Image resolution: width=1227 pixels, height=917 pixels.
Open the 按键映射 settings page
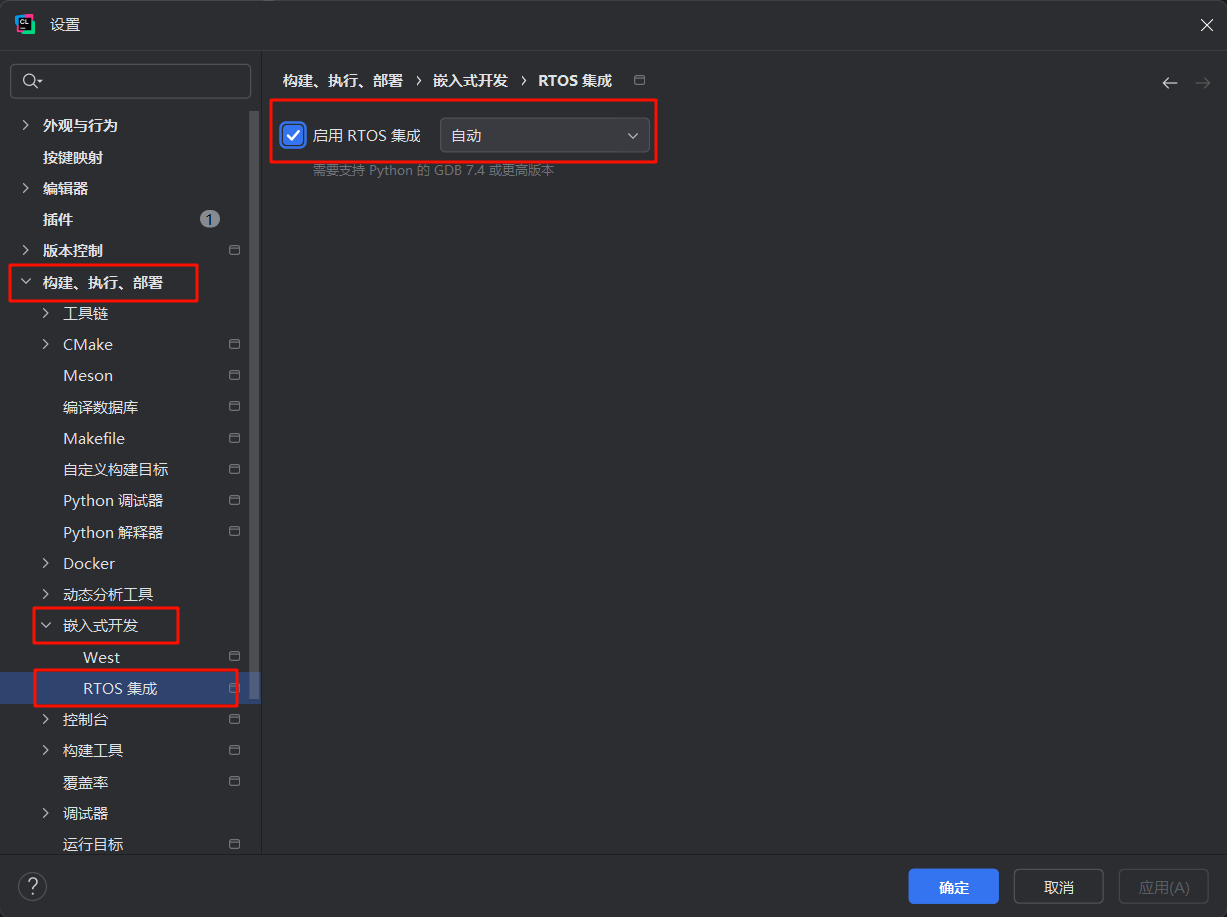[x=72, y=157]
